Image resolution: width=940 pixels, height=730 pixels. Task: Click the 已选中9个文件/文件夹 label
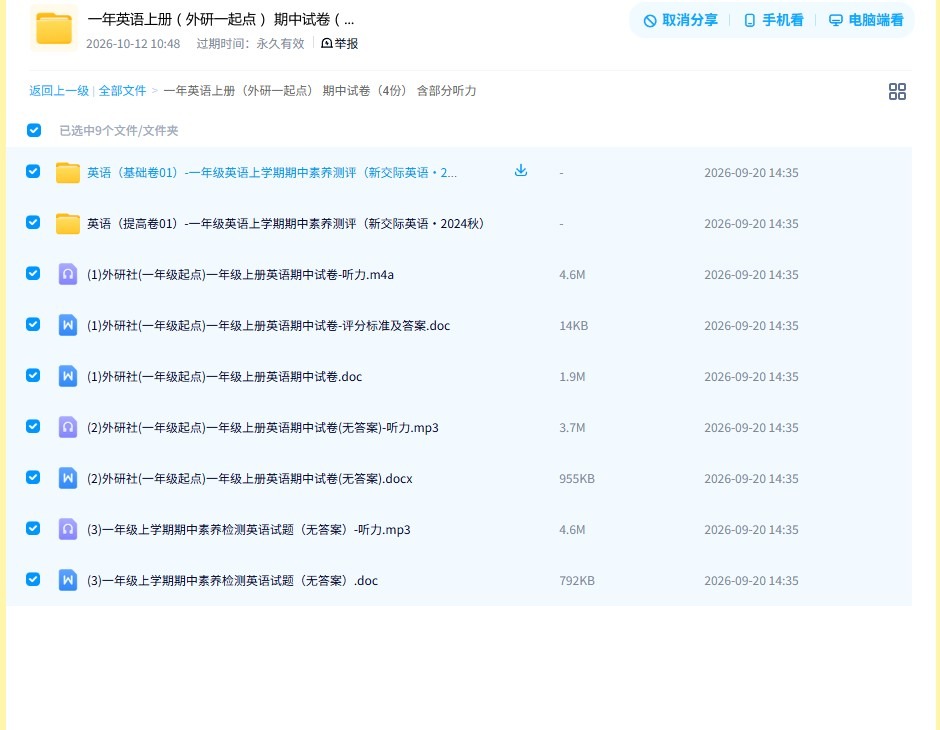tap(119, 131)
